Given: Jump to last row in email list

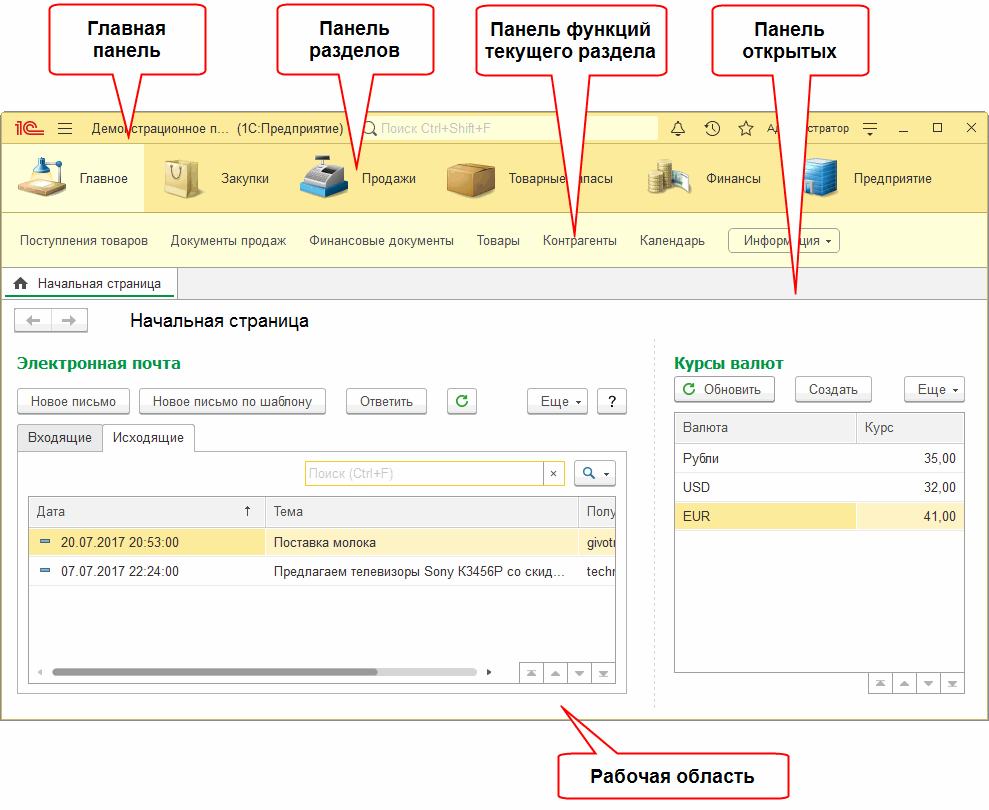Looking at the screenshot, I should pyautogui.click(x=603, y=673).
